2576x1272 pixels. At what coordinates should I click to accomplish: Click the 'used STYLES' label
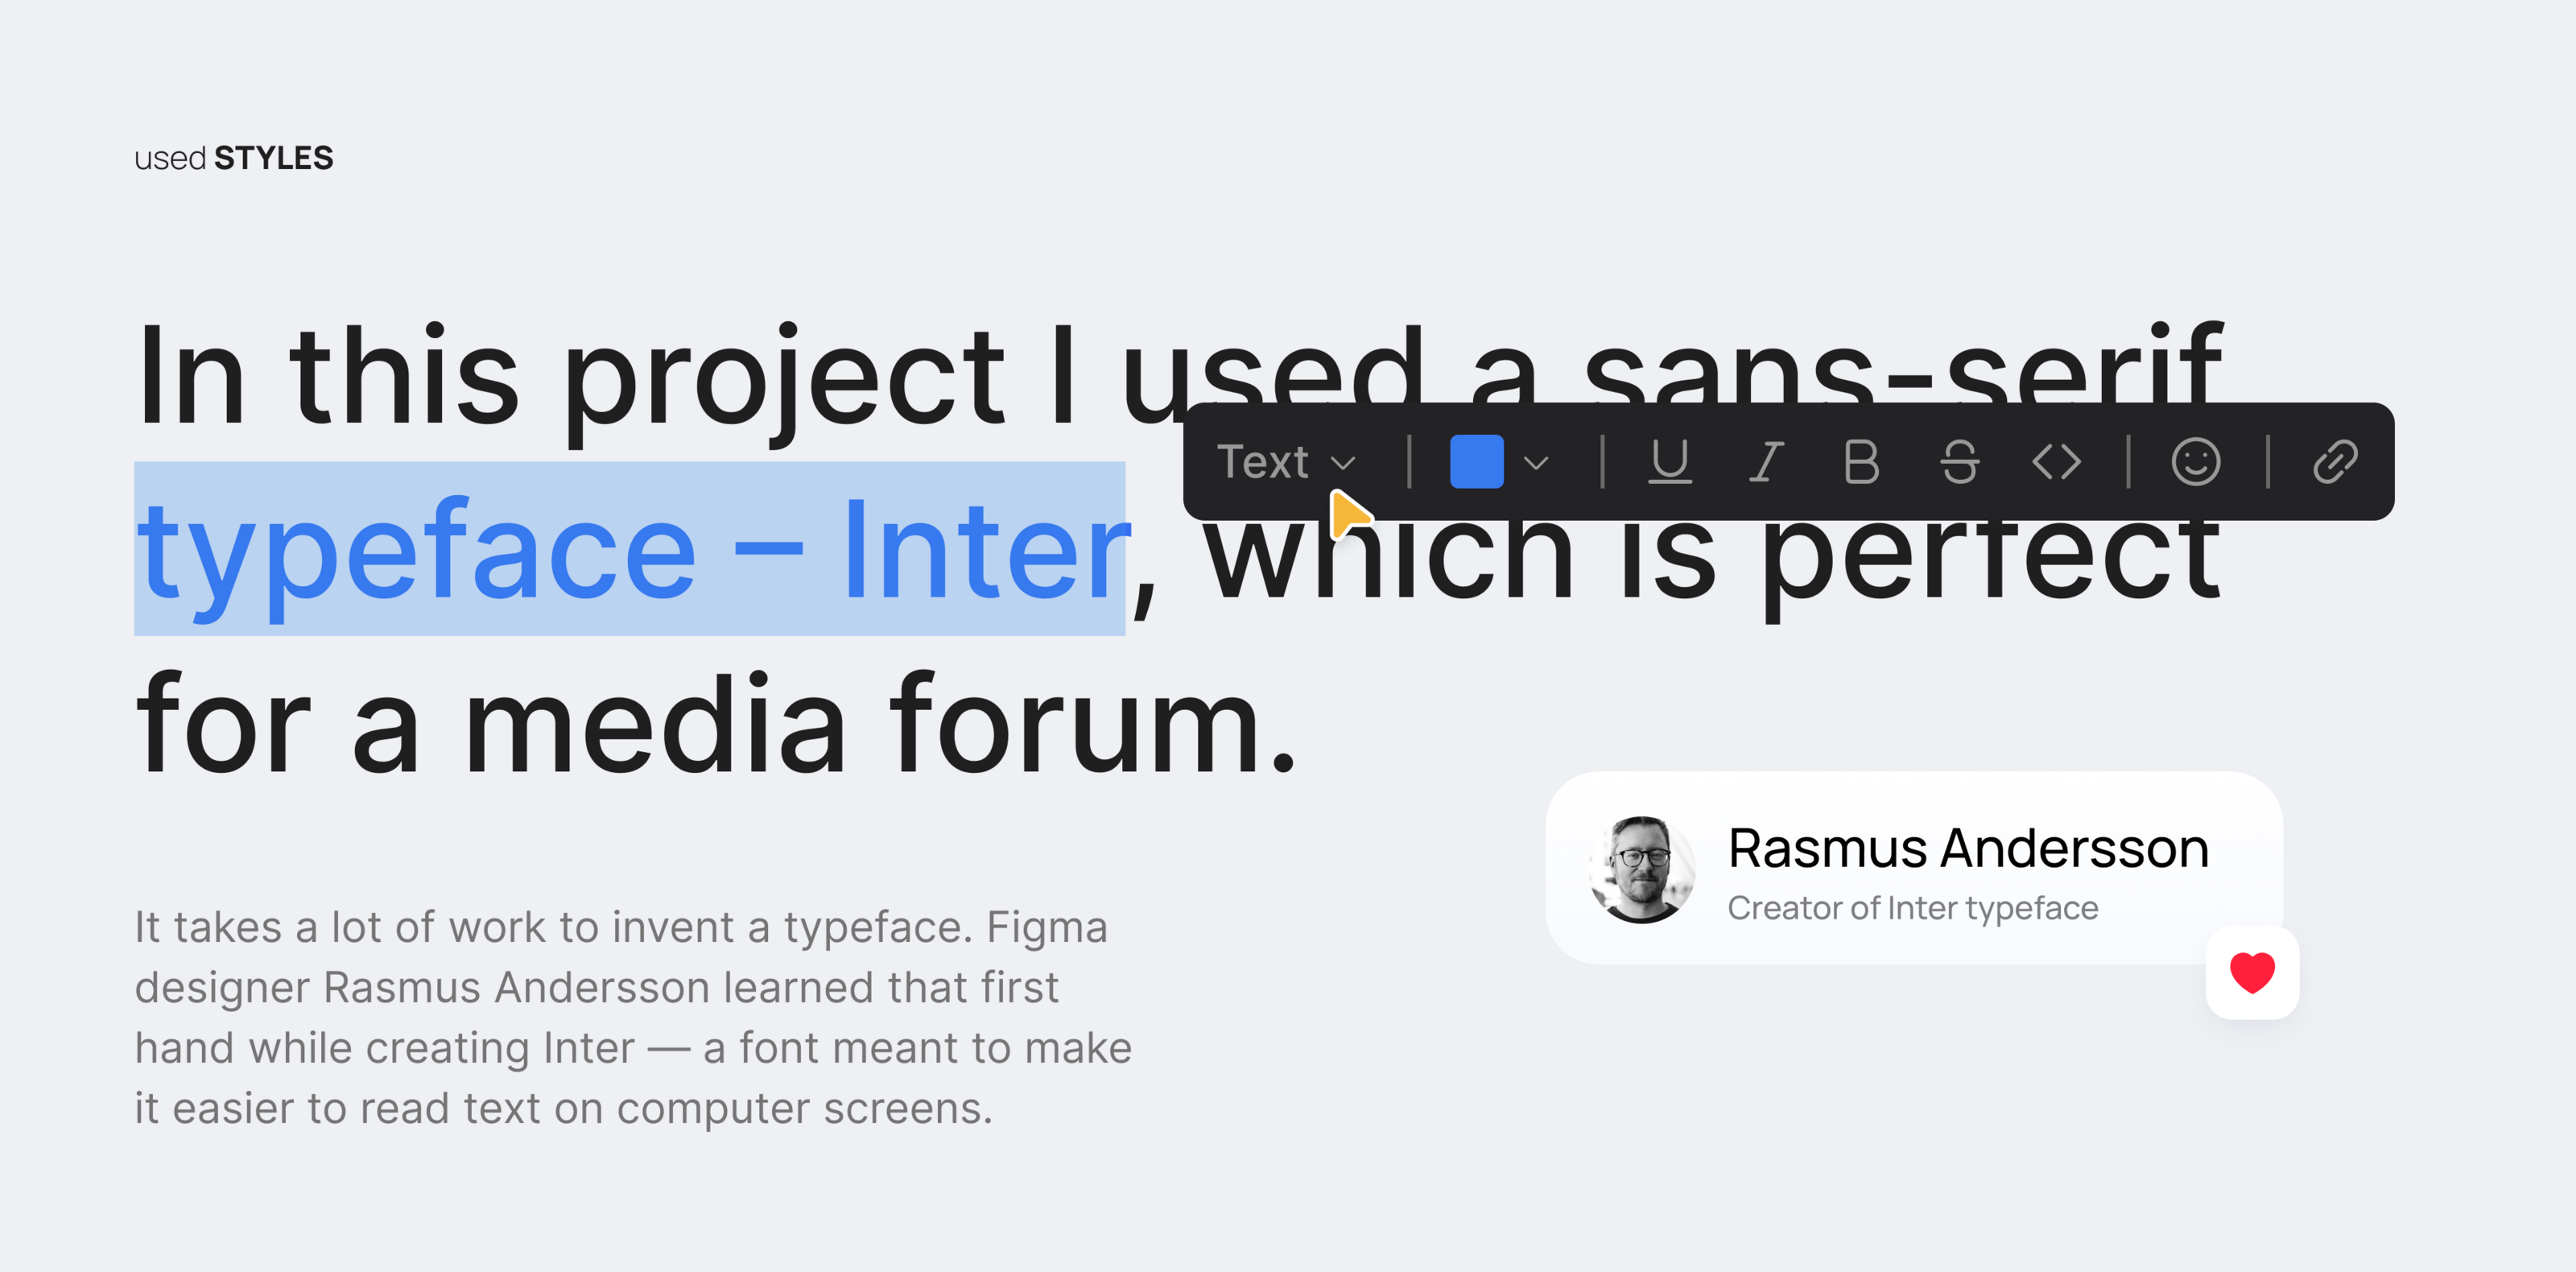coord(234,158)
